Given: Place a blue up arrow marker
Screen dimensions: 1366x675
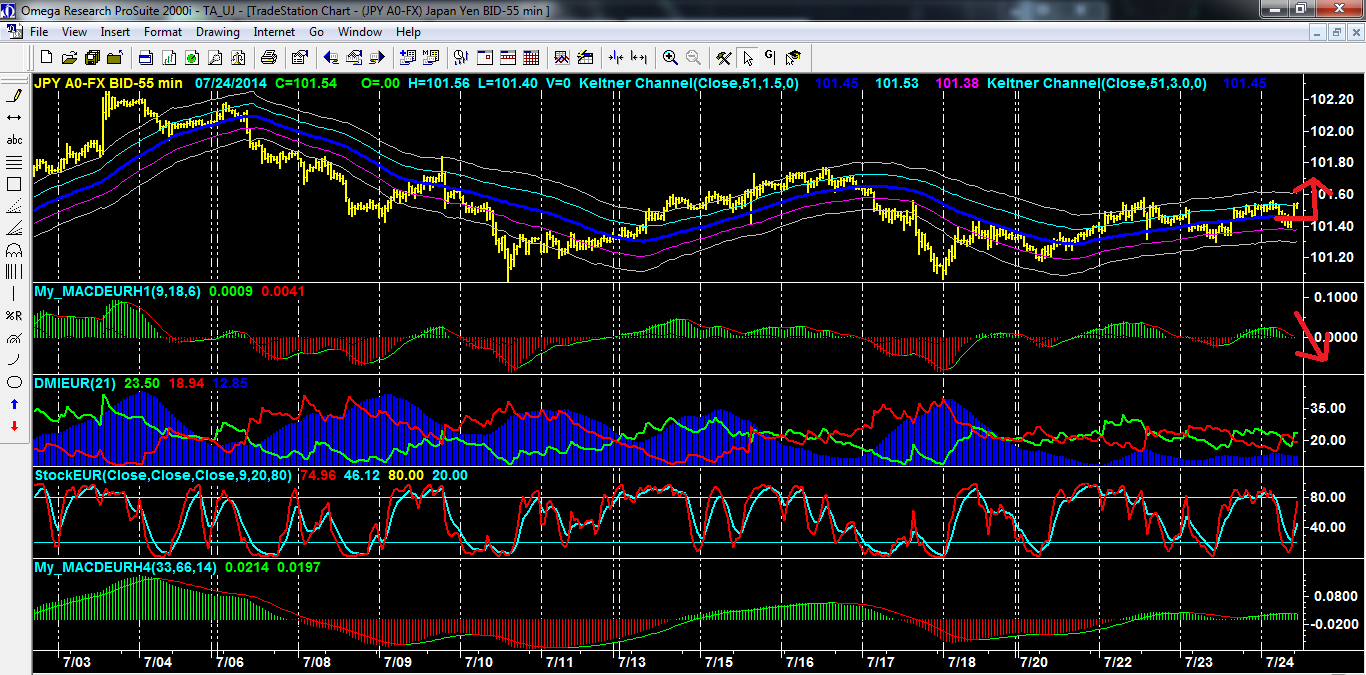Looking at the screenshot, I should [14, 404].
